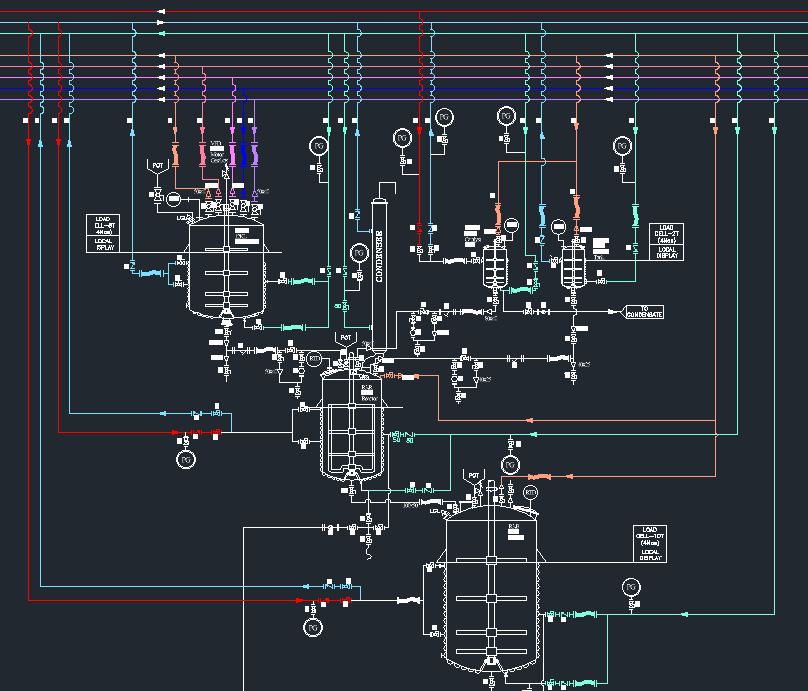Select the POT funnel above the bottom vessel

tap(473, 477)
